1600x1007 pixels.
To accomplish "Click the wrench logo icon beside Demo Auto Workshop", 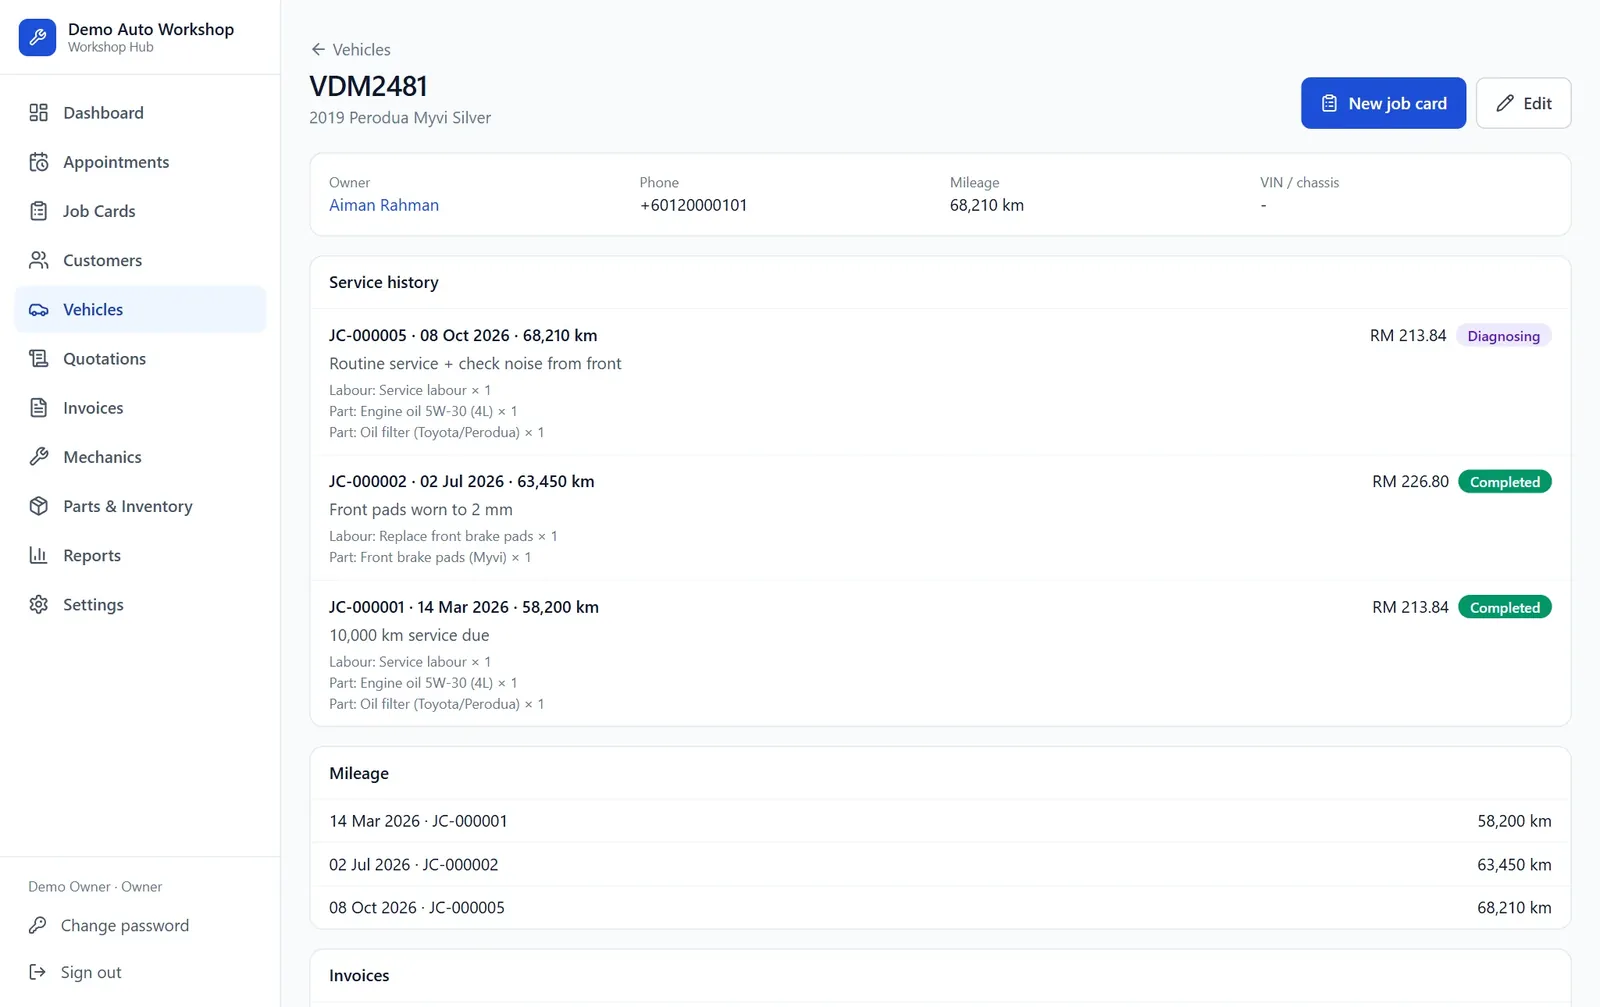I will (37, 37).
